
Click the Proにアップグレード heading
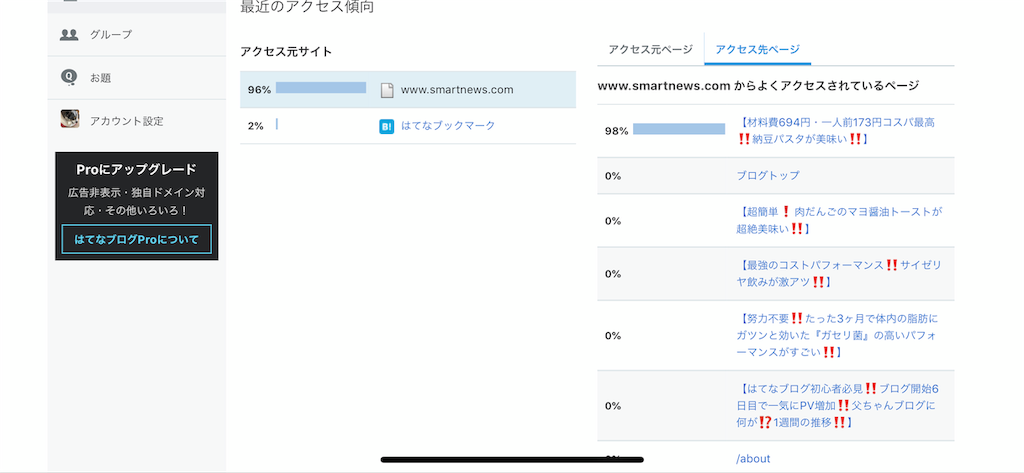pyautogui.click(x=136, y=170)
